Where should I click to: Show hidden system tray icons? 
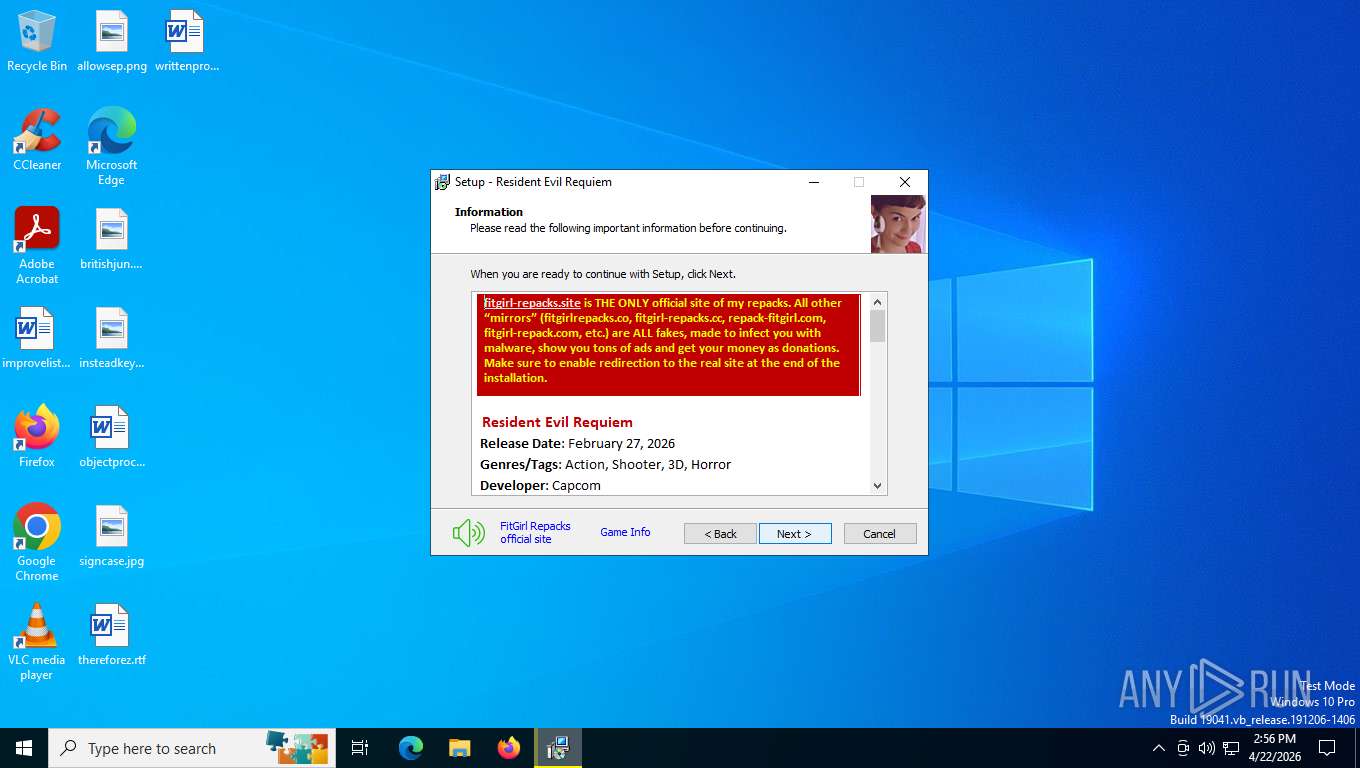click(1159, 748)
